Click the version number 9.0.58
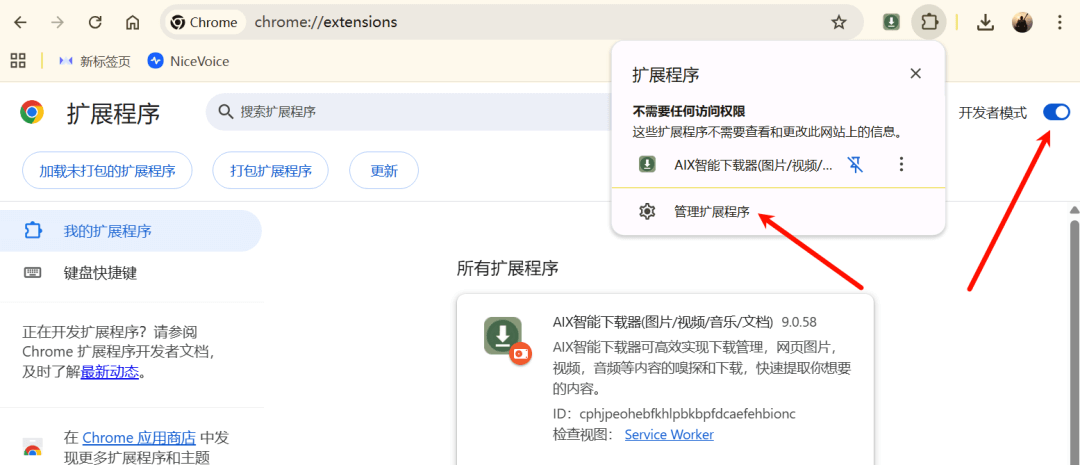Image resolution: width=1080 pixels, height=465 pixels. click(x=800, y=322)
